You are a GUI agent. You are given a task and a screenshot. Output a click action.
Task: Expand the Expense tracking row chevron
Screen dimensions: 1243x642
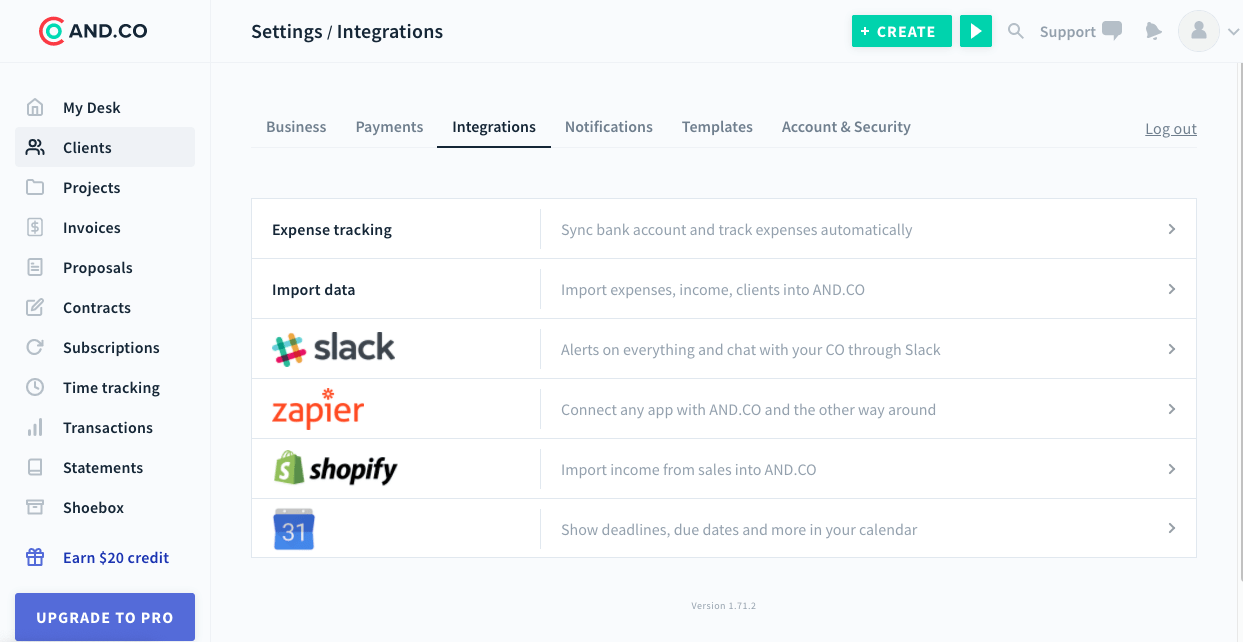[1172, 229]
